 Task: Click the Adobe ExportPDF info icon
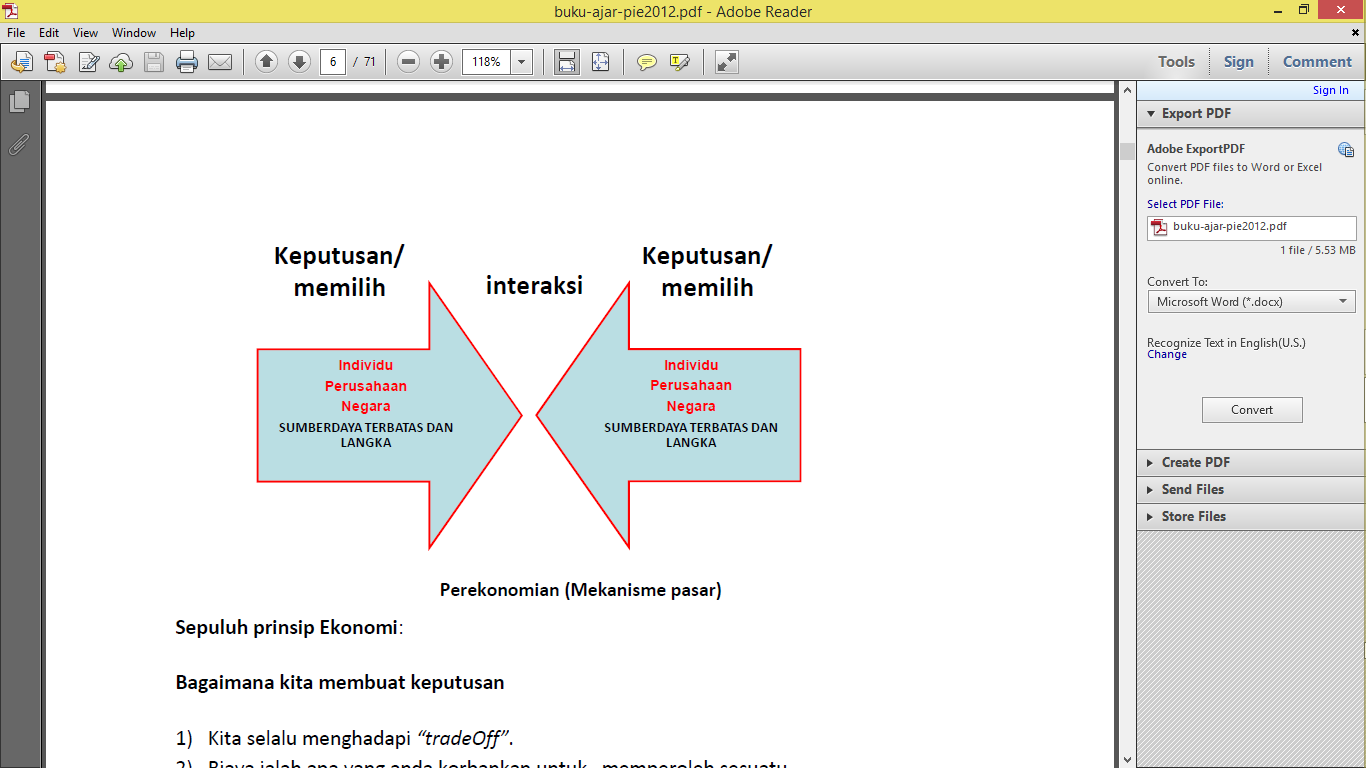point(1346,150)
